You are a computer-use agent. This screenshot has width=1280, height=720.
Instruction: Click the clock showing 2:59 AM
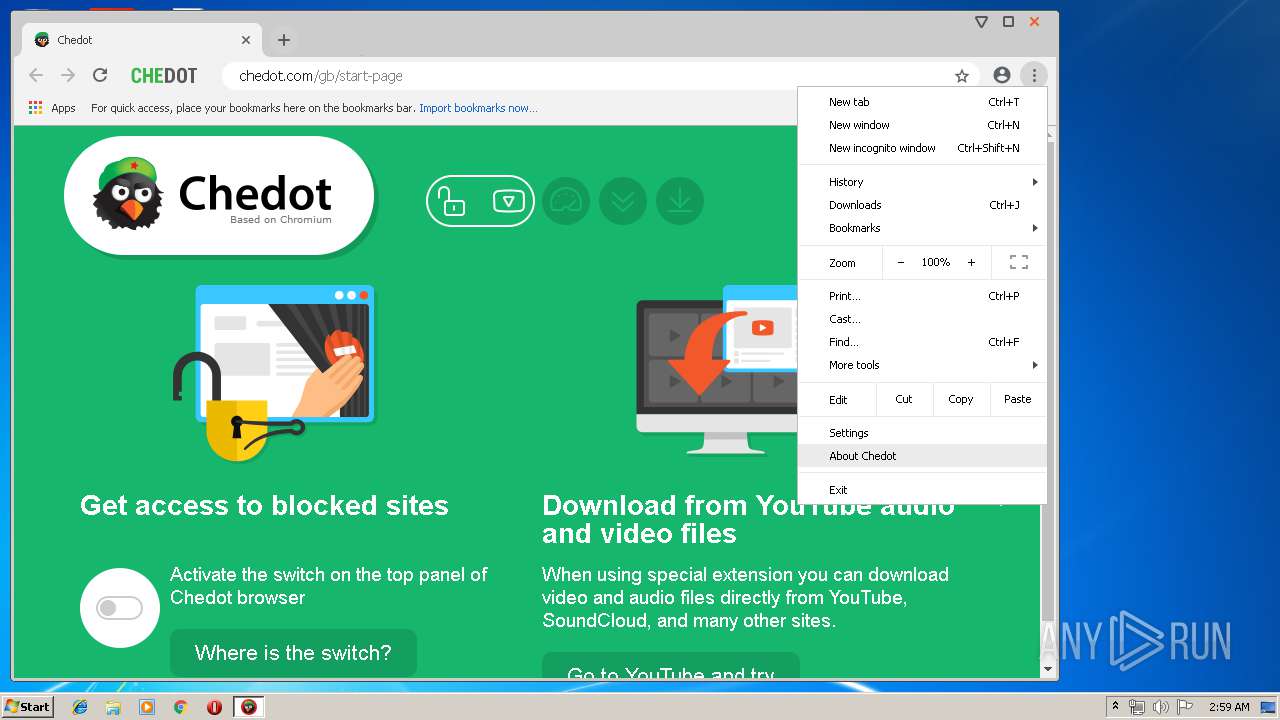[1228, 707]
